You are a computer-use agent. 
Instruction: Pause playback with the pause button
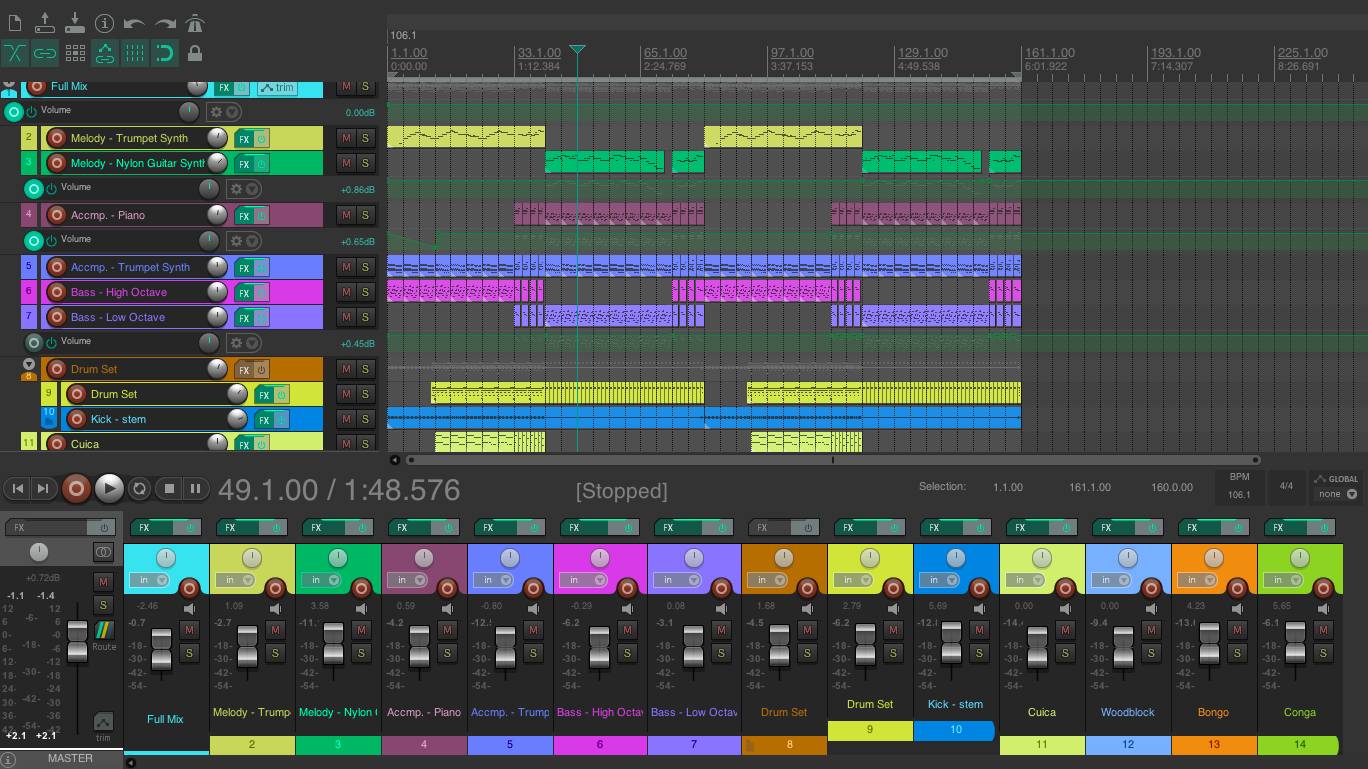(196, 488)
